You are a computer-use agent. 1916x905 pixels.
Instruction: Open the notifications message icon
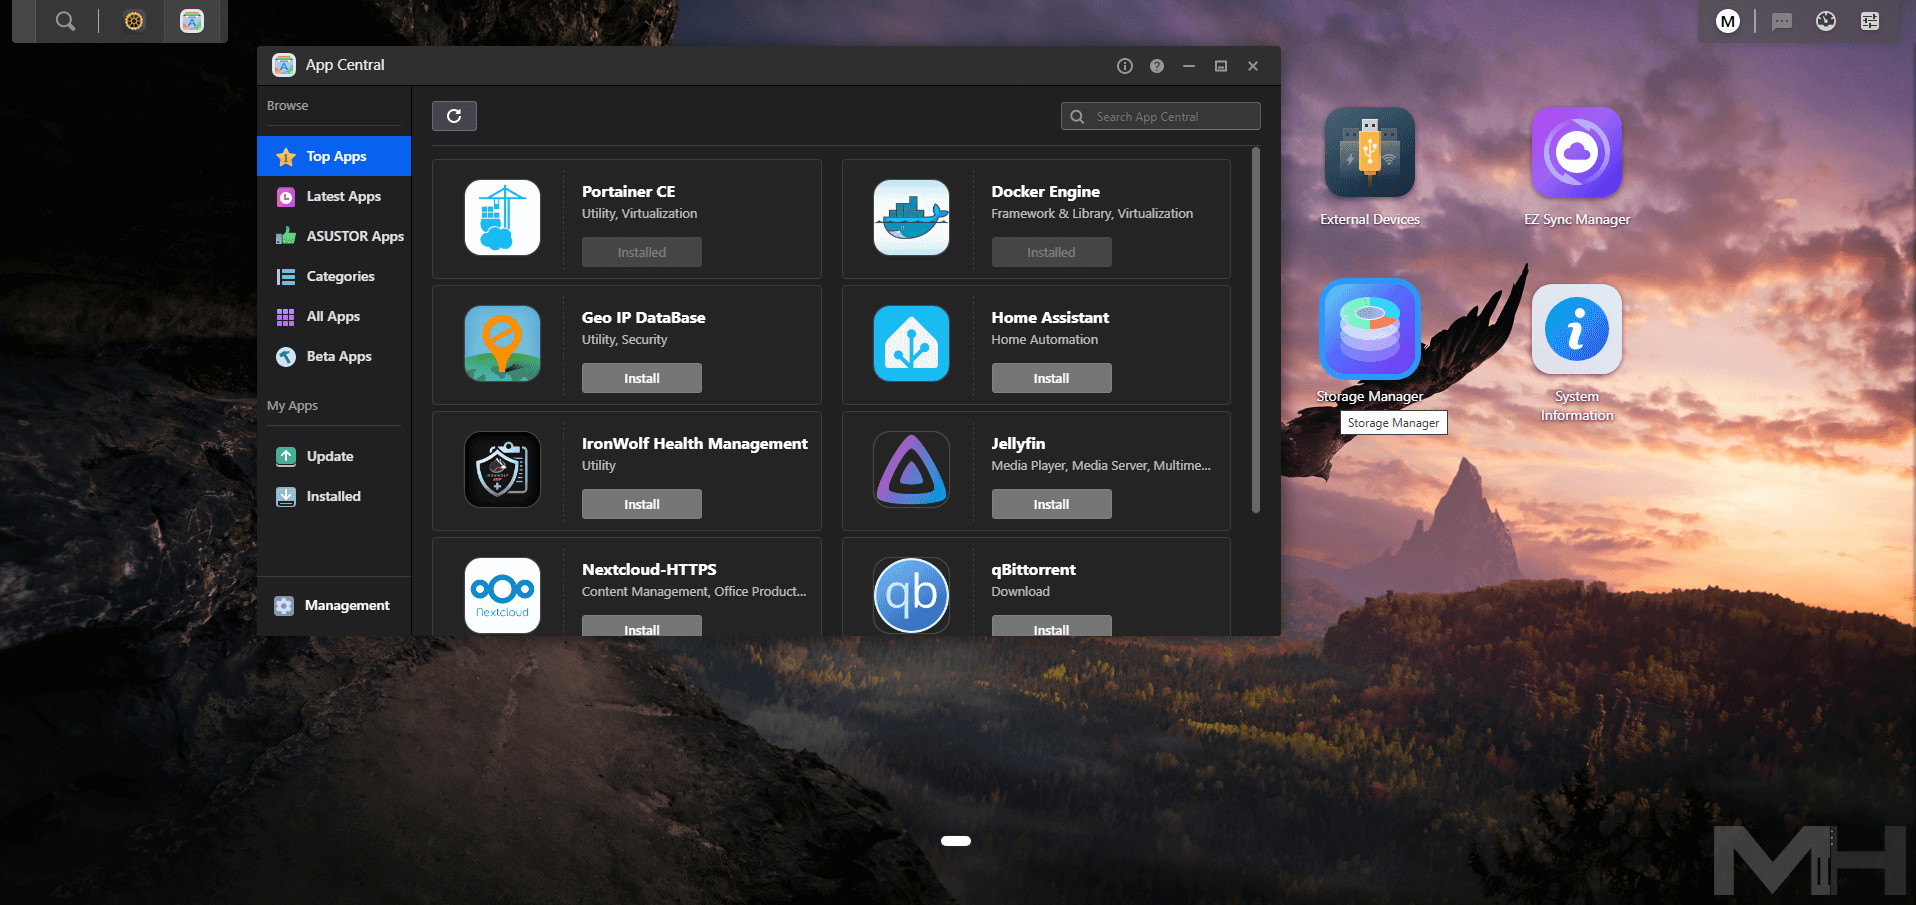pos(1782,21)
